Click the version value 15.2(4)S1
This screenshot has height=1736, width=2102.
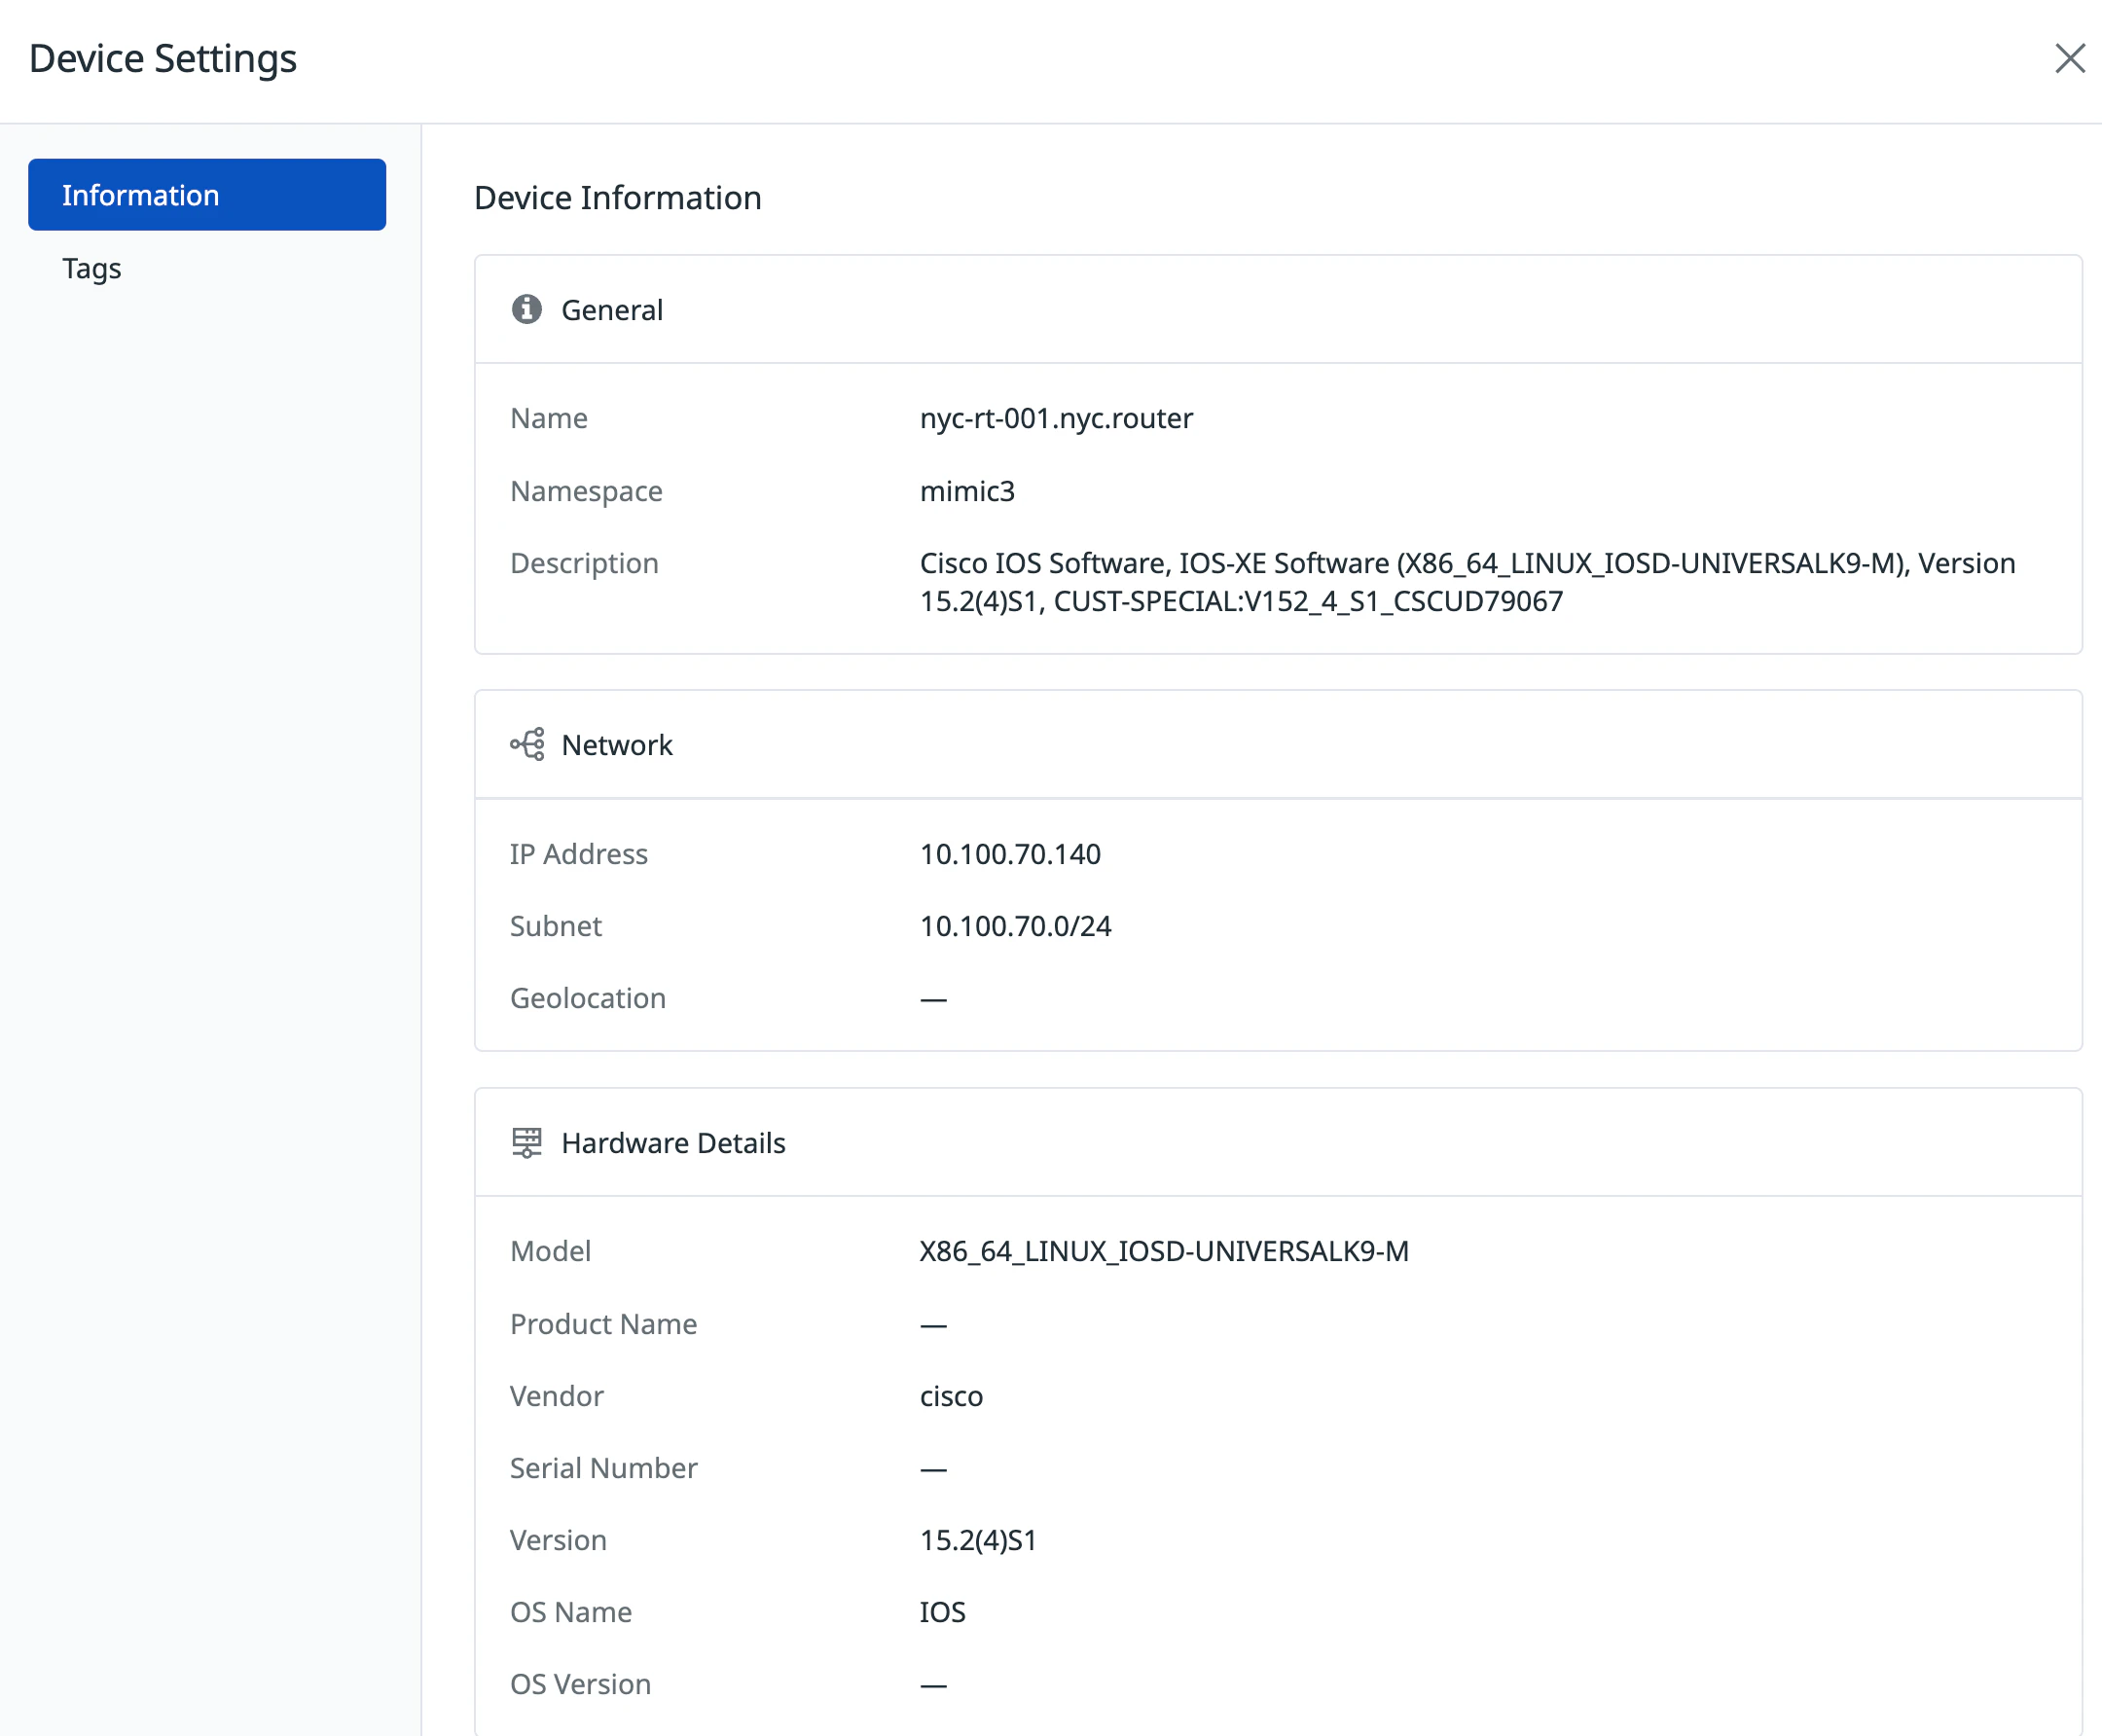(978, 1540)
